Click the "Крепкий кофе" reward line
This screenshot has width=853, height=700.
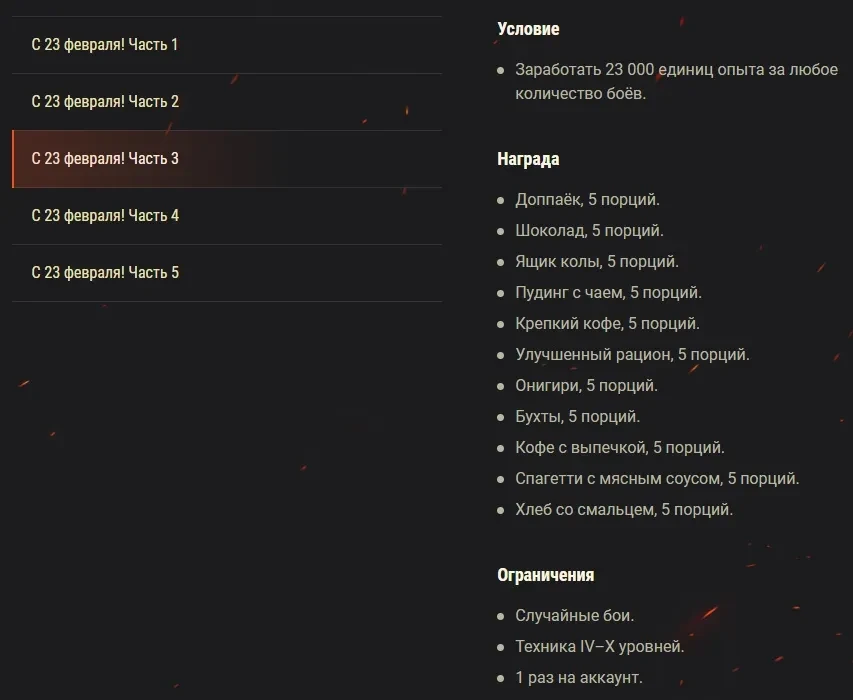(607, 324)
